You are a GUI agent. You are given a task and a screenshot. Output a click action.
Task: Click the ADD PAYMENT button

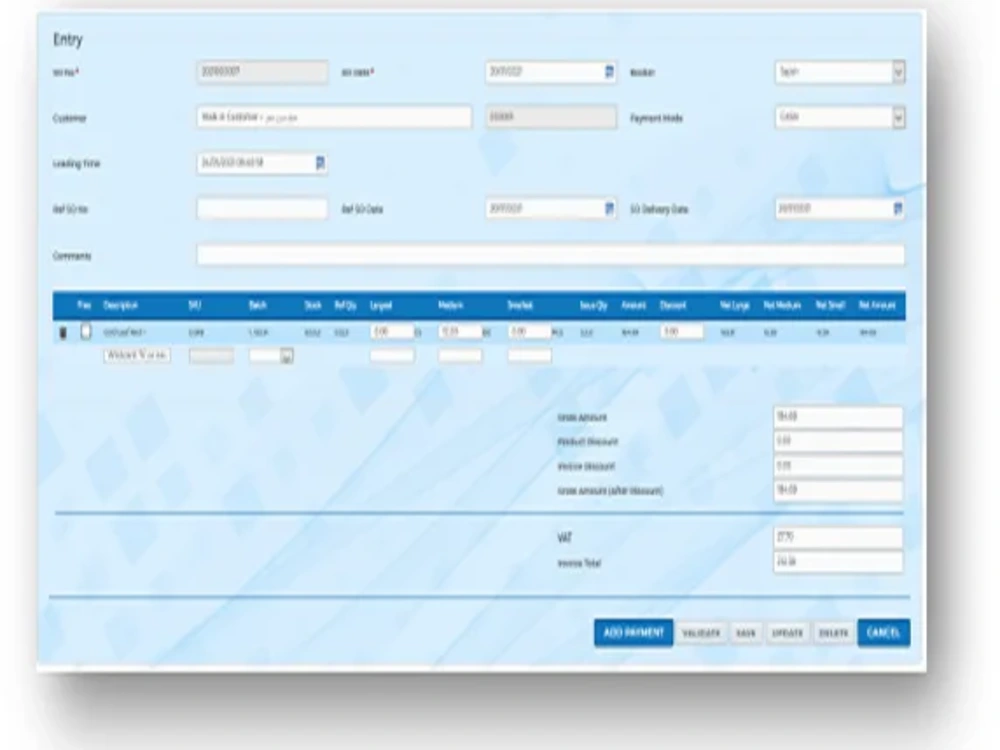pyautogui.click(x=633, y=633)
